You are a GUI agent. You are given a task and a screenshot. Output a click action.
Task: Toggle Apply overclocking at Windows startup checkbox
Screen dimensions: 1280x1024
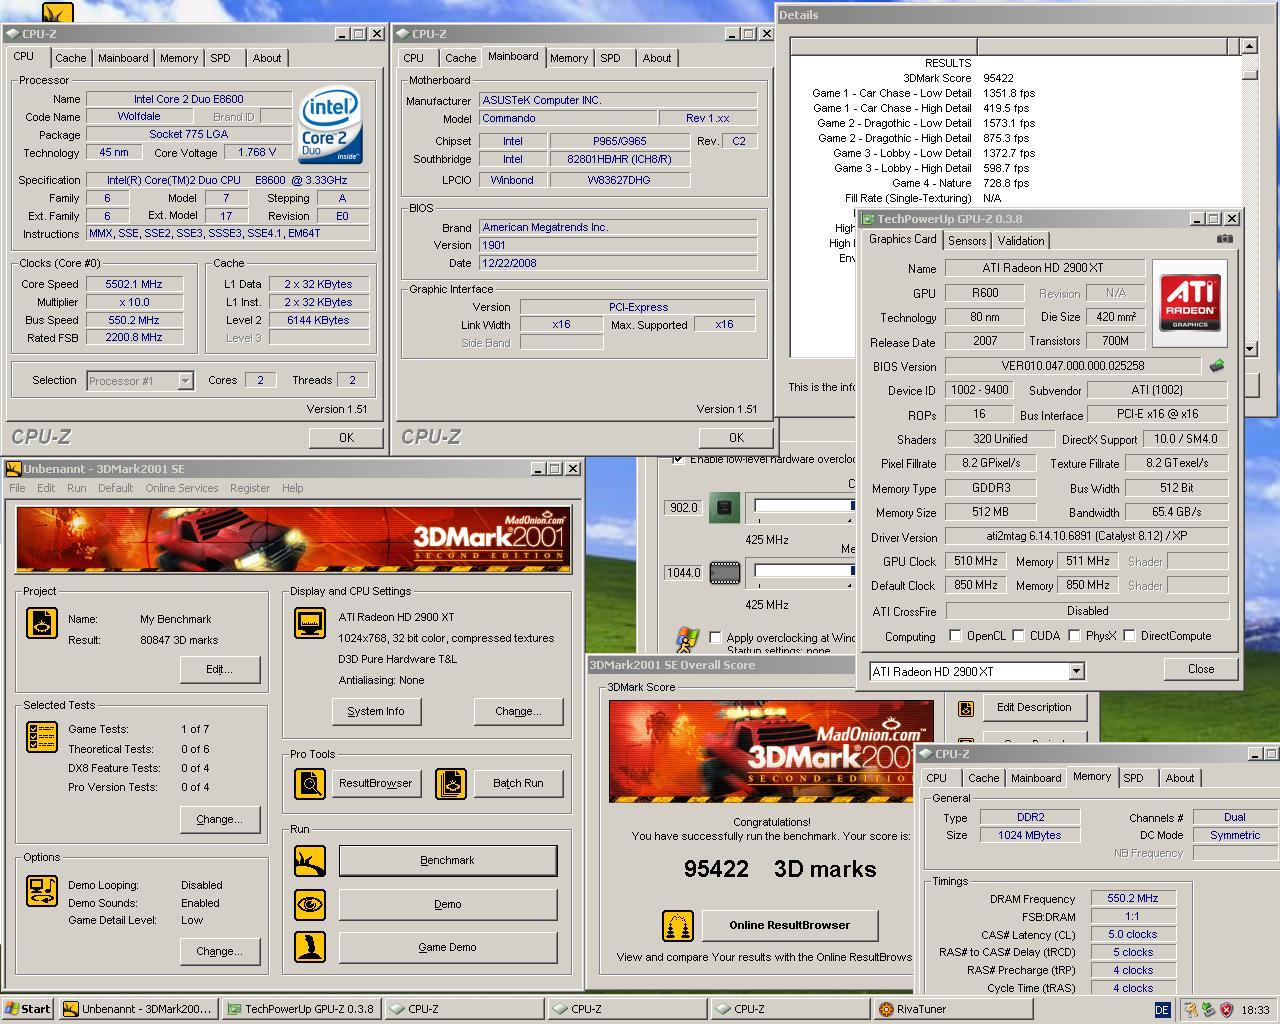click(715, 637)
